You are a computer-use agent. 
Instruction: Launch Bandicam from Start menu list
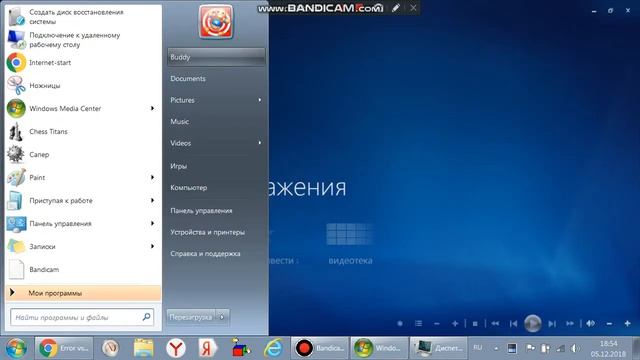tap(83, 269)
